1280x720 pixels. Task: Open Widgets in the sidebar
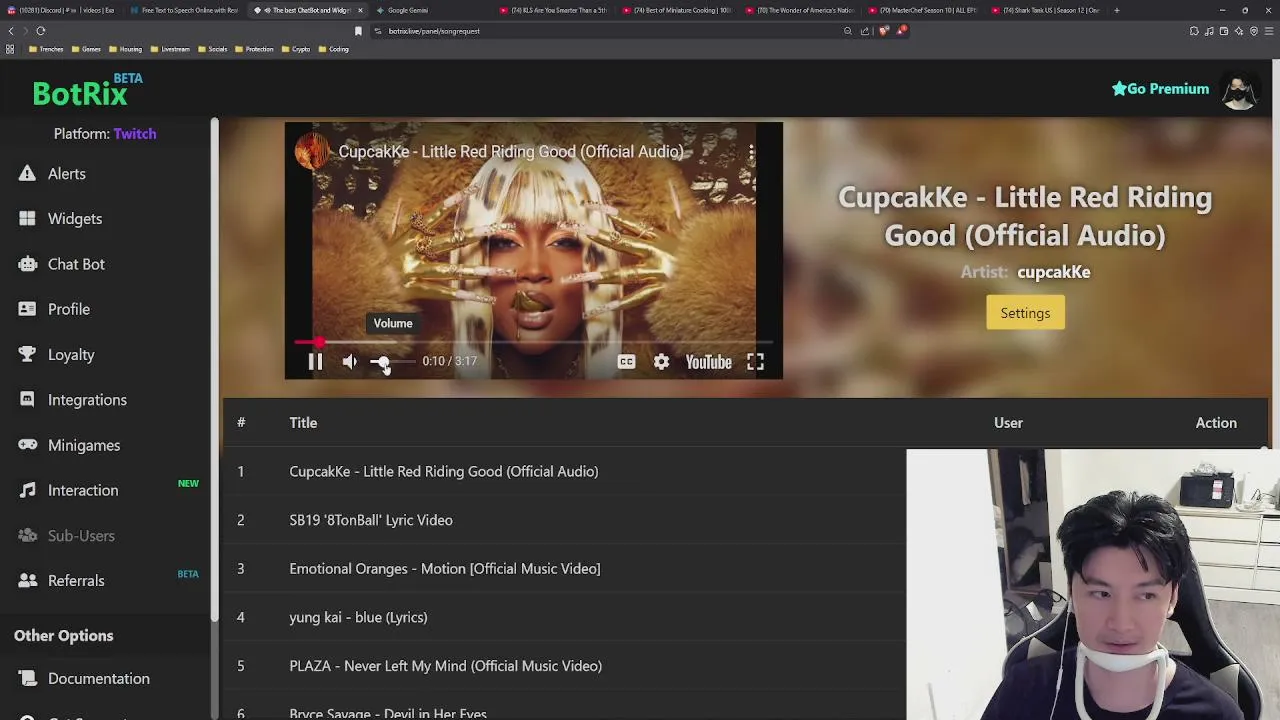pos(75,219)
